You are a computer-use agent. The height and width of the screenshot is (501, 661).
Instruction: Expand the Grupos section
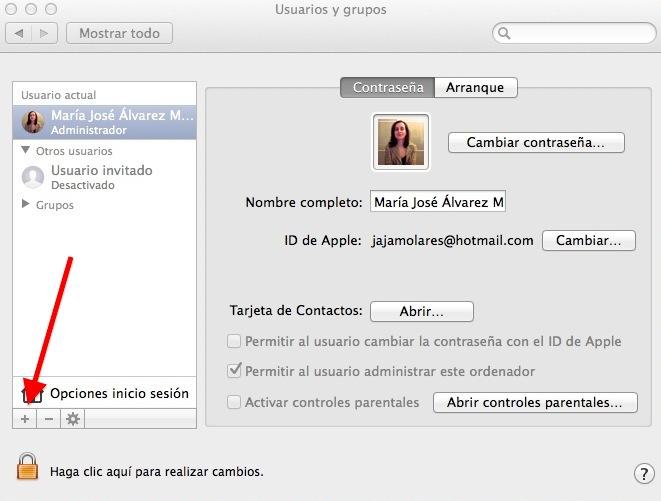(x=27, y=205)
